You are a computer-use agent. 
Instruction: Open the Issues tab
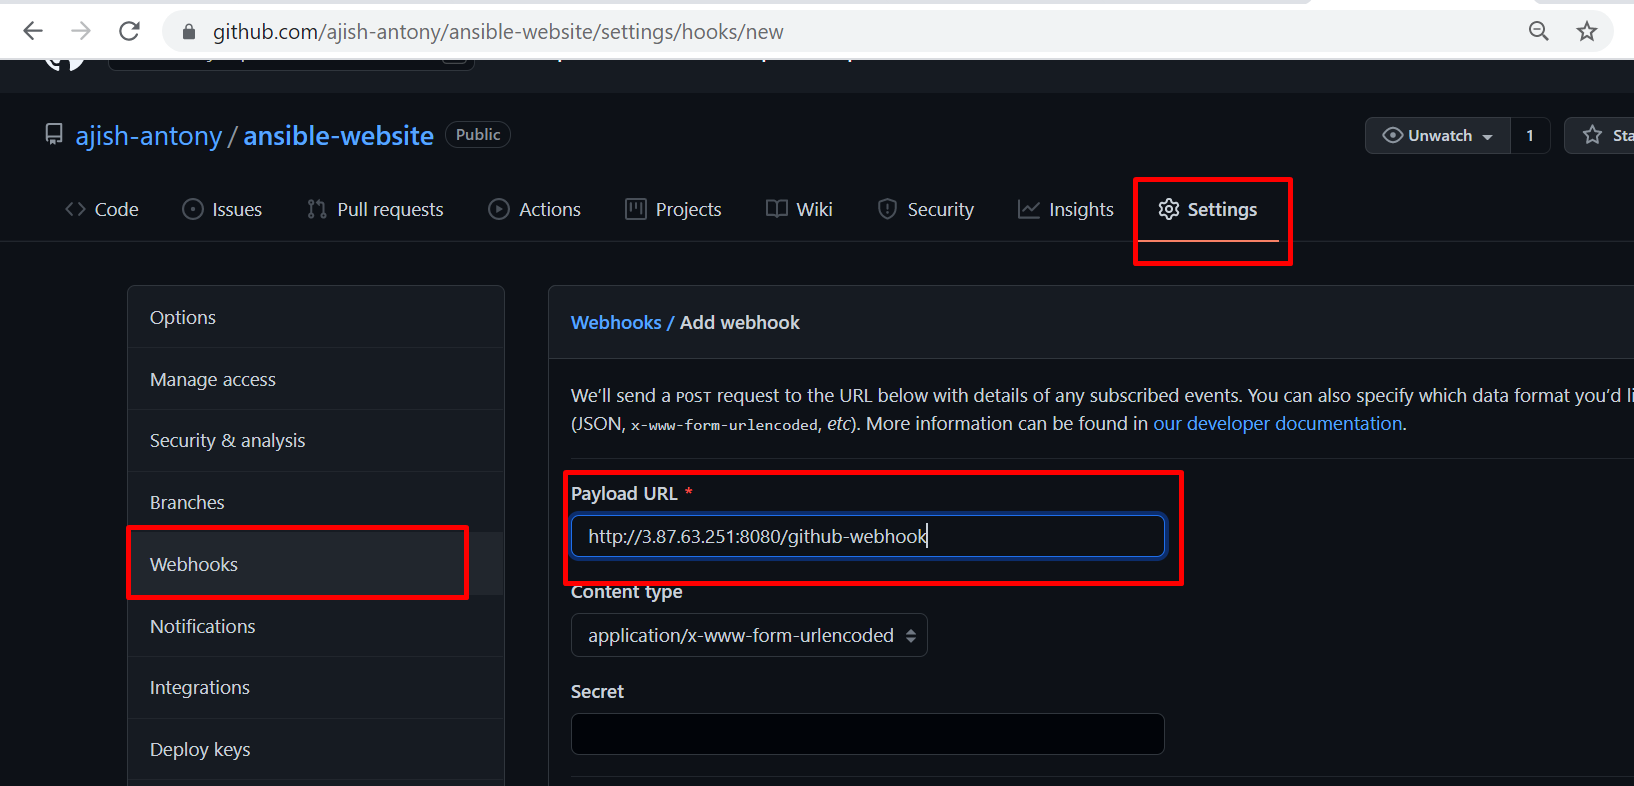222,210
